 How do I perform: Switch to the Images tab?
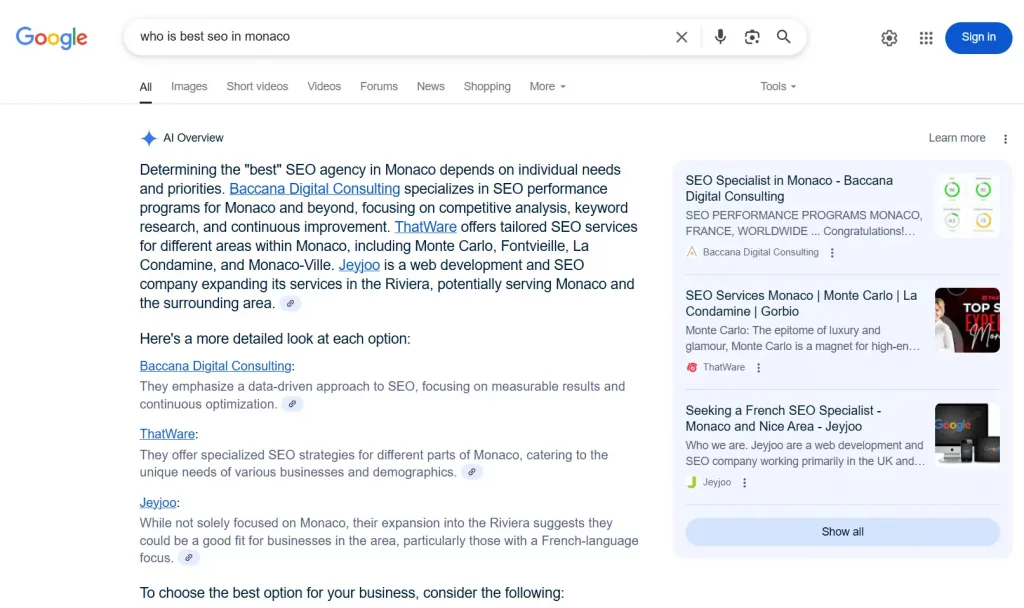pos(189,86)
